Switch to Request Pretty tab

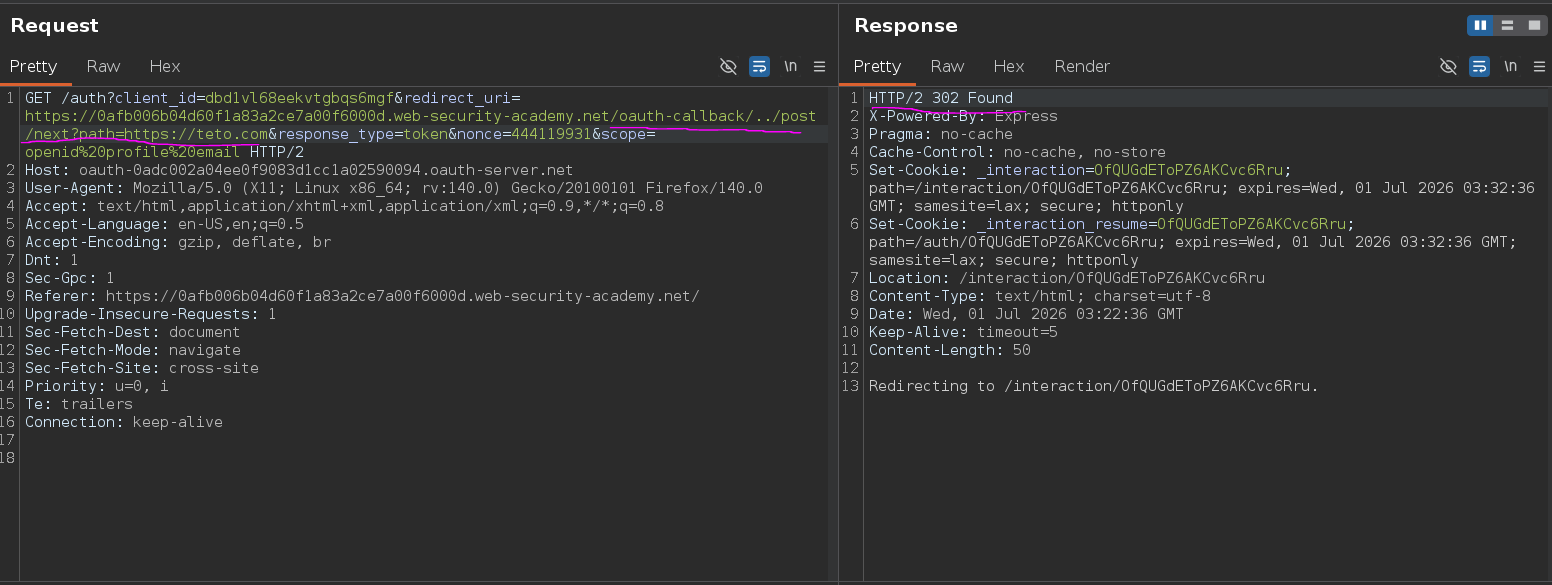click(33, 66)
